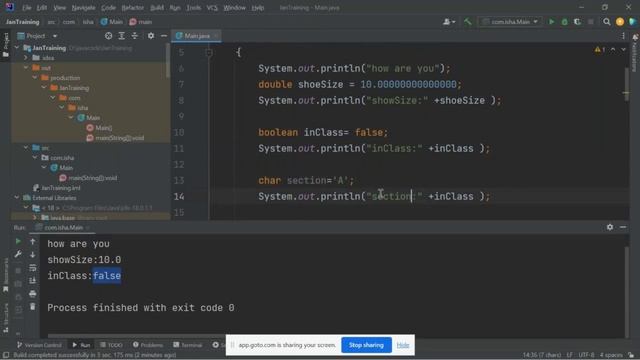This screenshot has height=360, width=640.
Task: Switch to the Main.java editor tab
Action: (197, 36)
